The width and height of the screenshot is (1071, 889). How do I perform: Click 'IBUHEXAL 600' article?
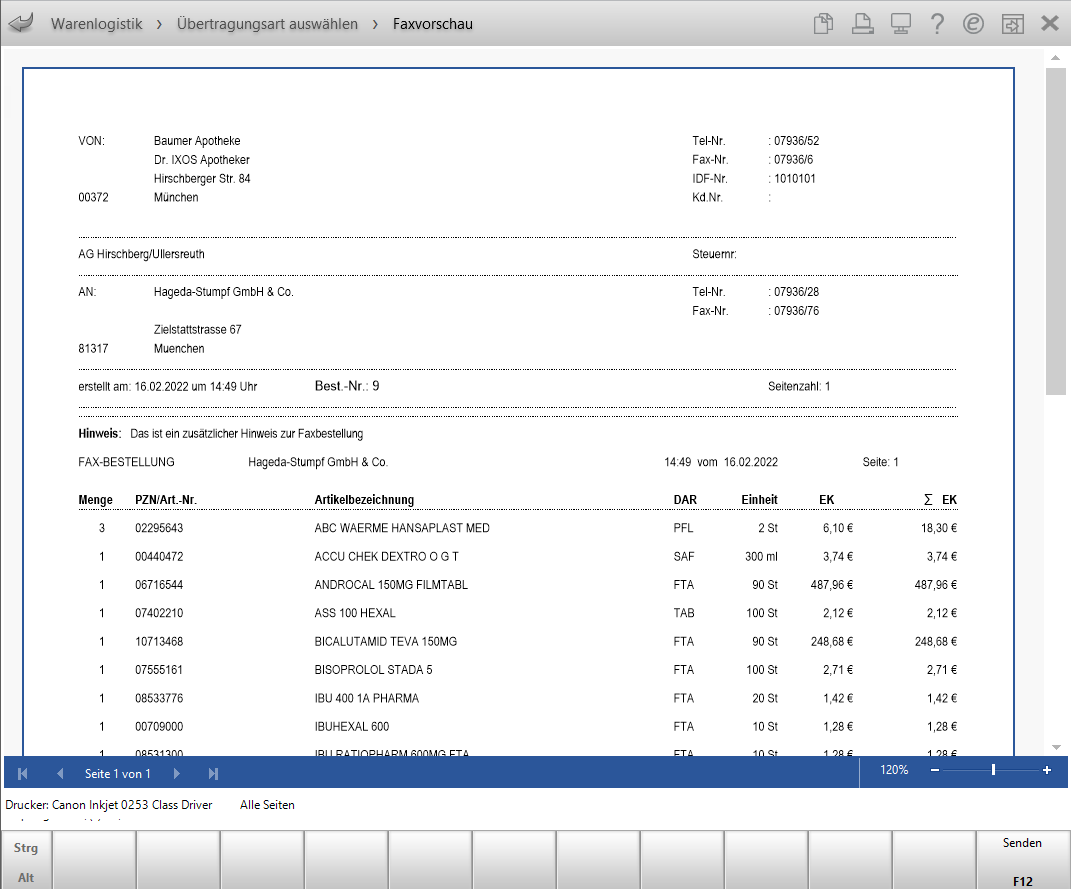tap(352, 726)
